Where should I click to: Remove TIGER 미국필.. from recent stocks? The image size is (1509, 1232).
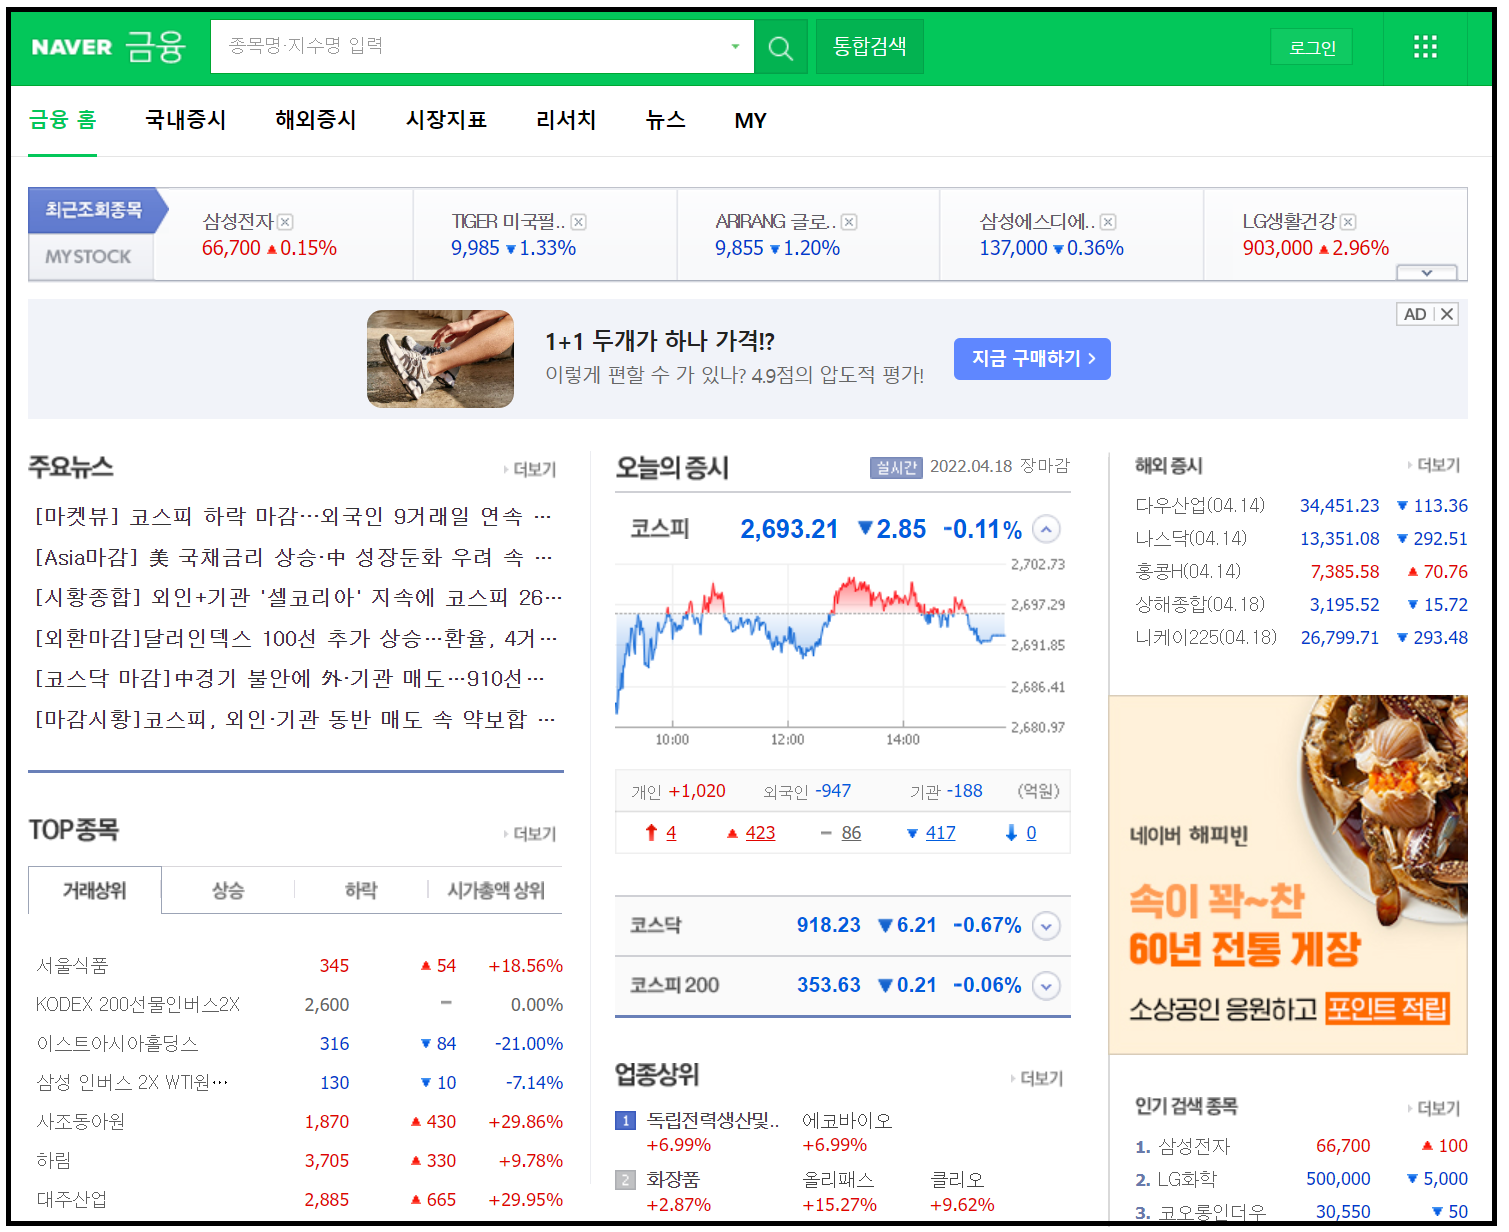click(578, 222)
